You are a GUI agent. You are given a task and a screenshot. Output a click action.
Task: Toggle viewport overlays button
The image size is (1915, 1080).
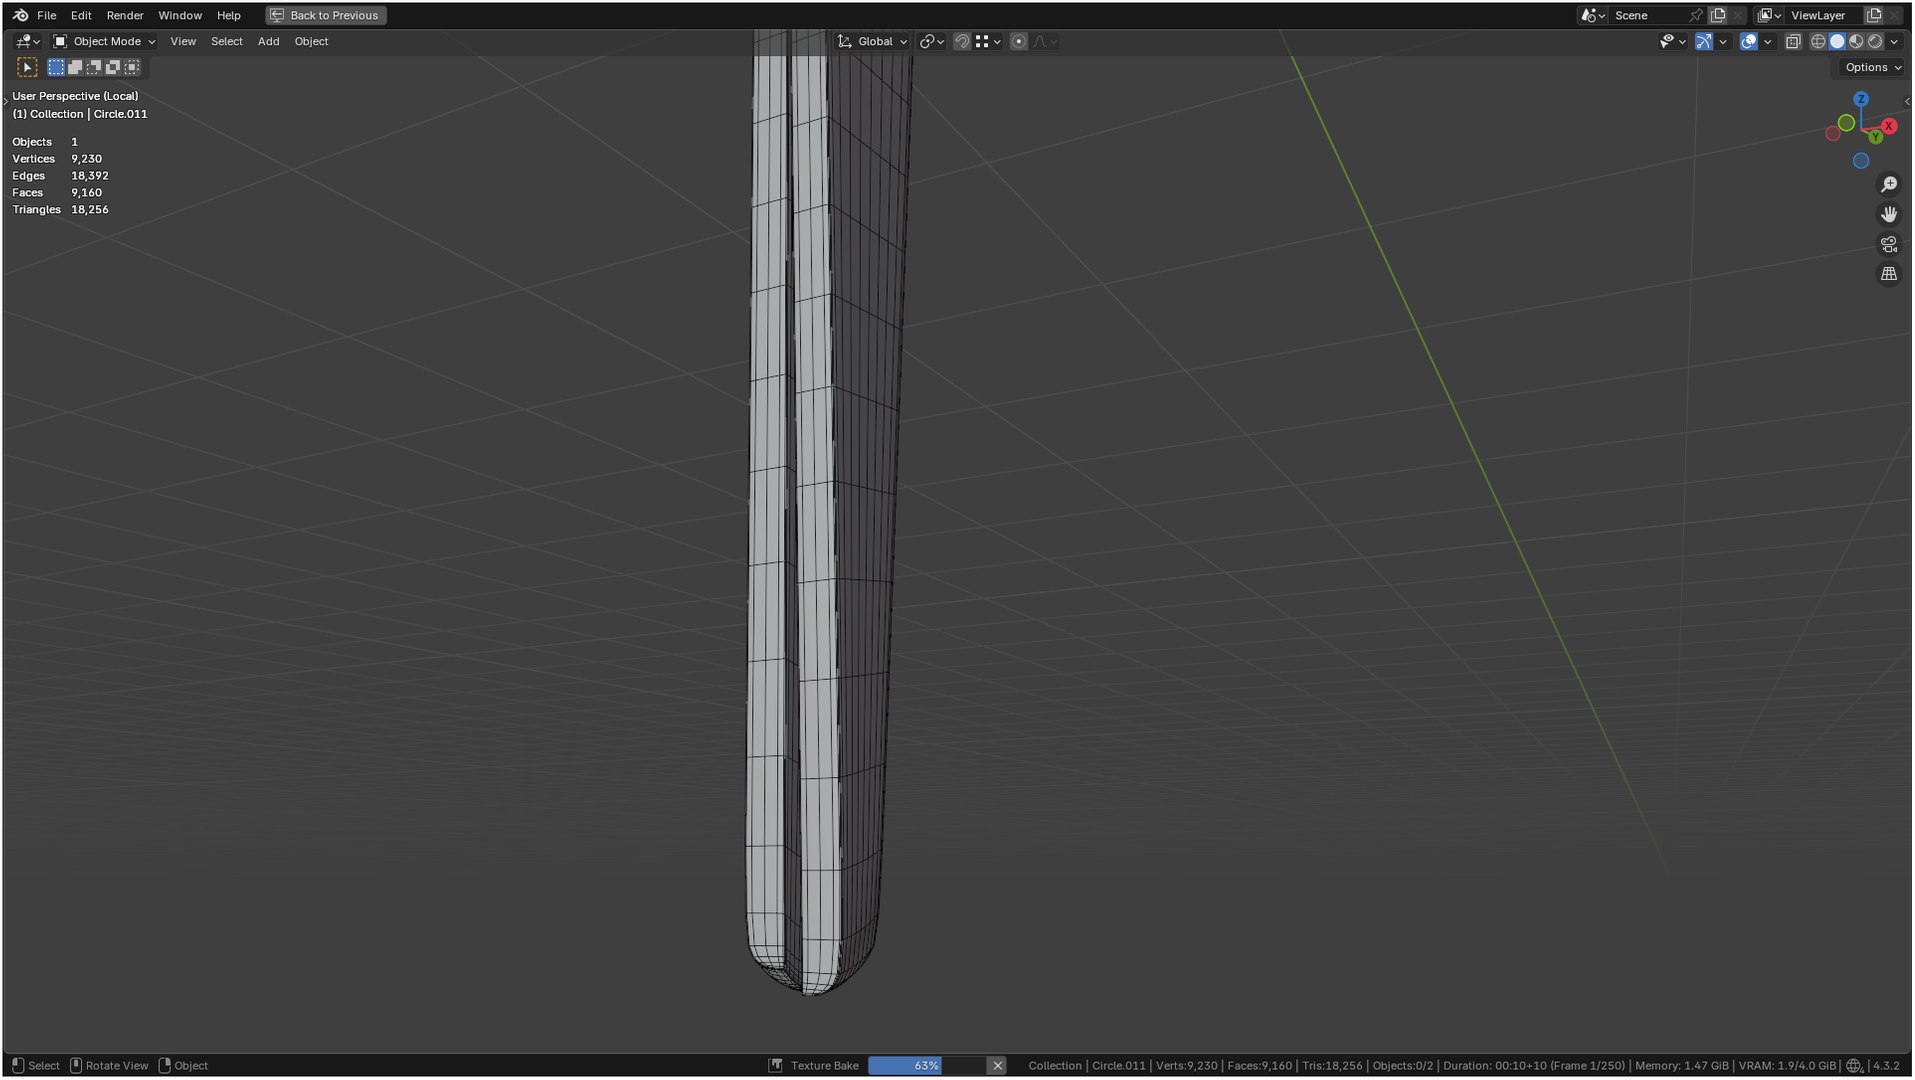[1748, 41]
